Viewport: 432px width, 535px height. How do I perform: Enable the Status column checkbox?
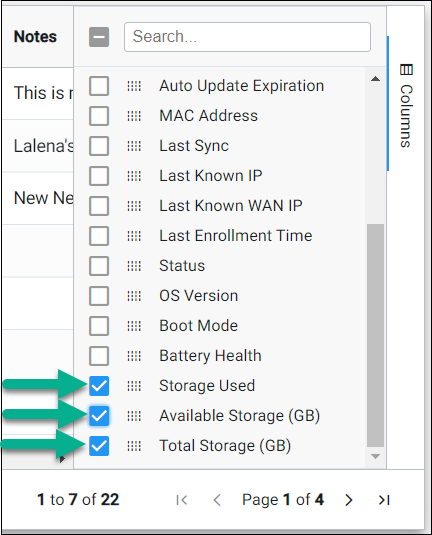point(99,266)
